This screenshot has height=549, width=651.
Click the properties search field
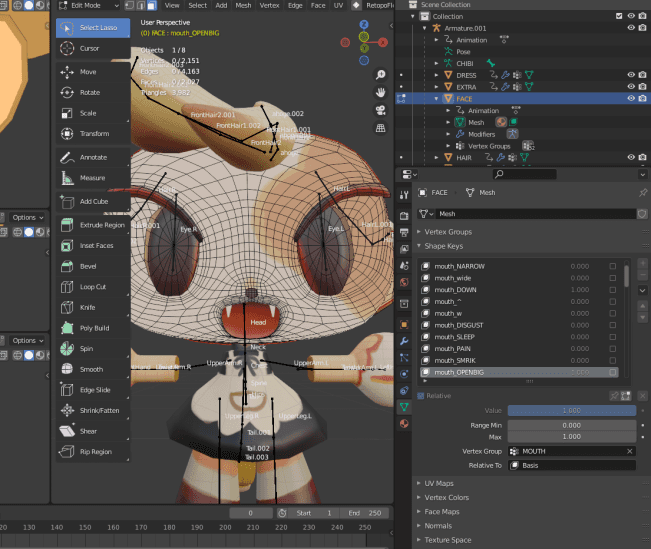pos(524,174)
